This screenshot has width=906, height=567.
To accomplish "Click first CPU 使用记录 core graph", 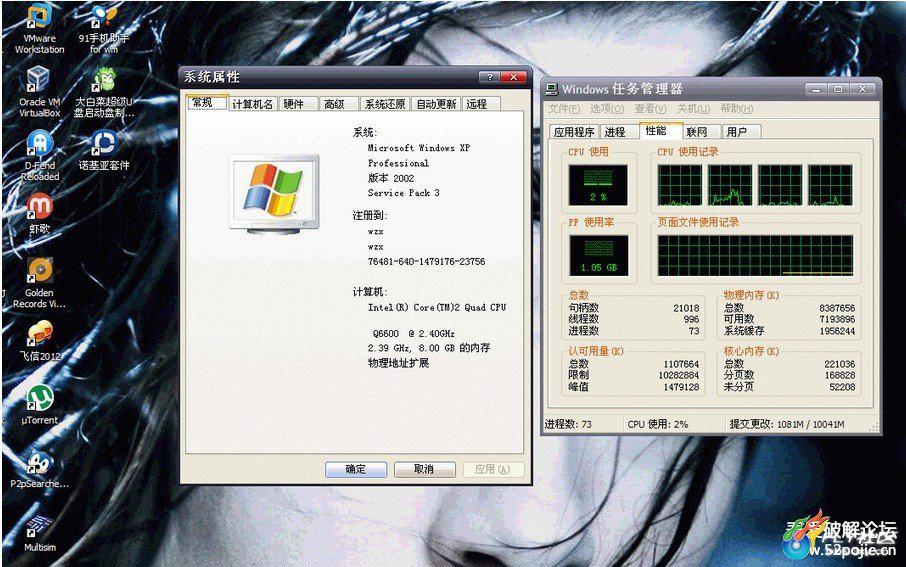I will (680, 185).
